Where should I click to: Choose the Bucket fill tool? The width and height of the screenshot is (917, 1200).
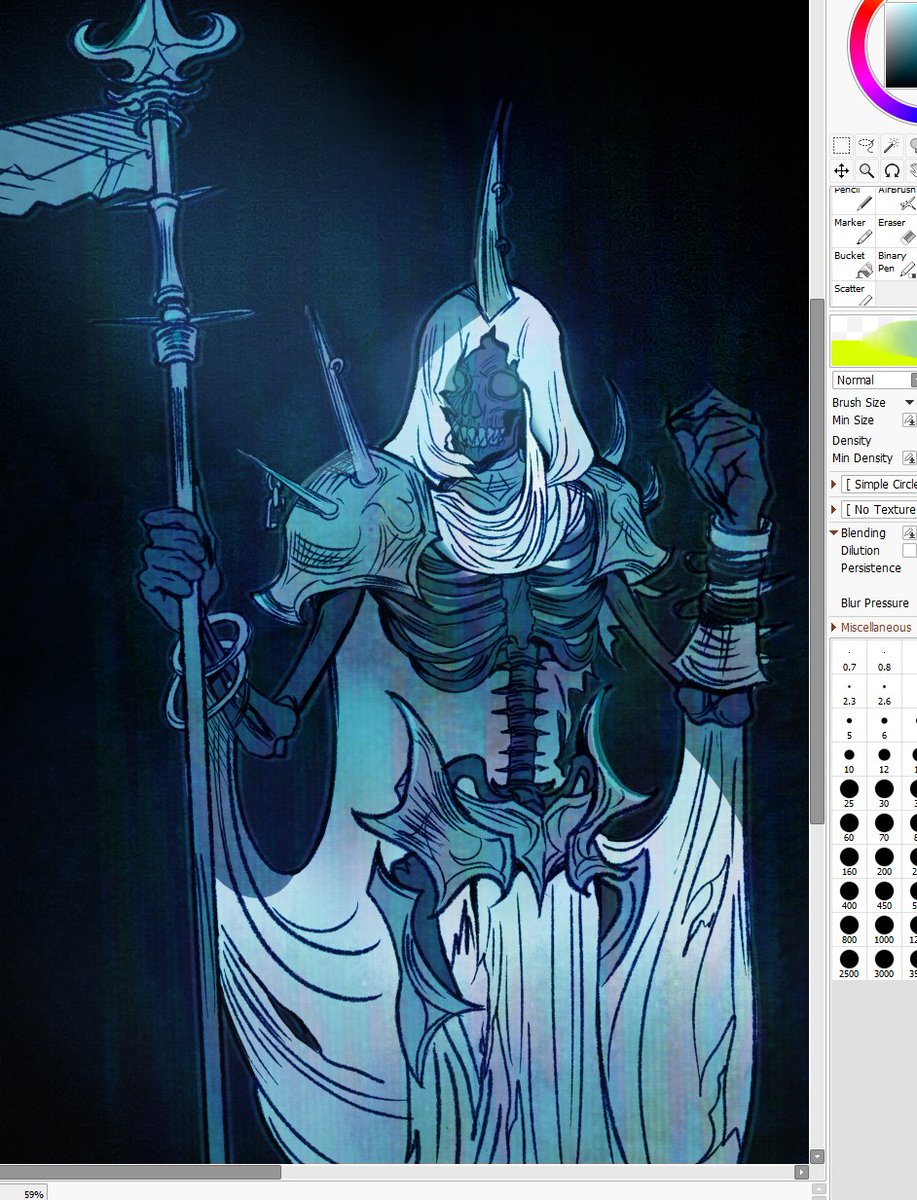[853, 264]
